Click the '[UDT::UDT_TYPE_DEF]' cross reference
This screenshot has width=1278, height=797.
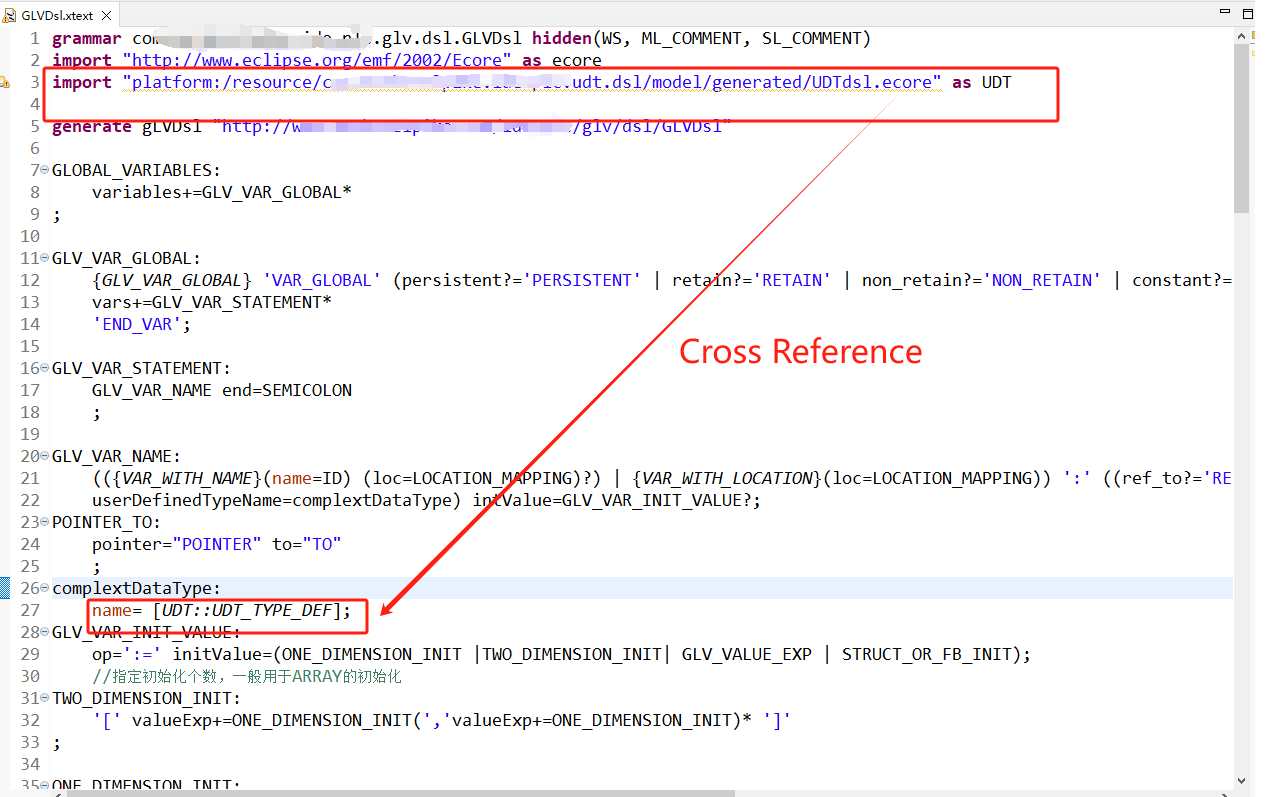pos(247,610)
